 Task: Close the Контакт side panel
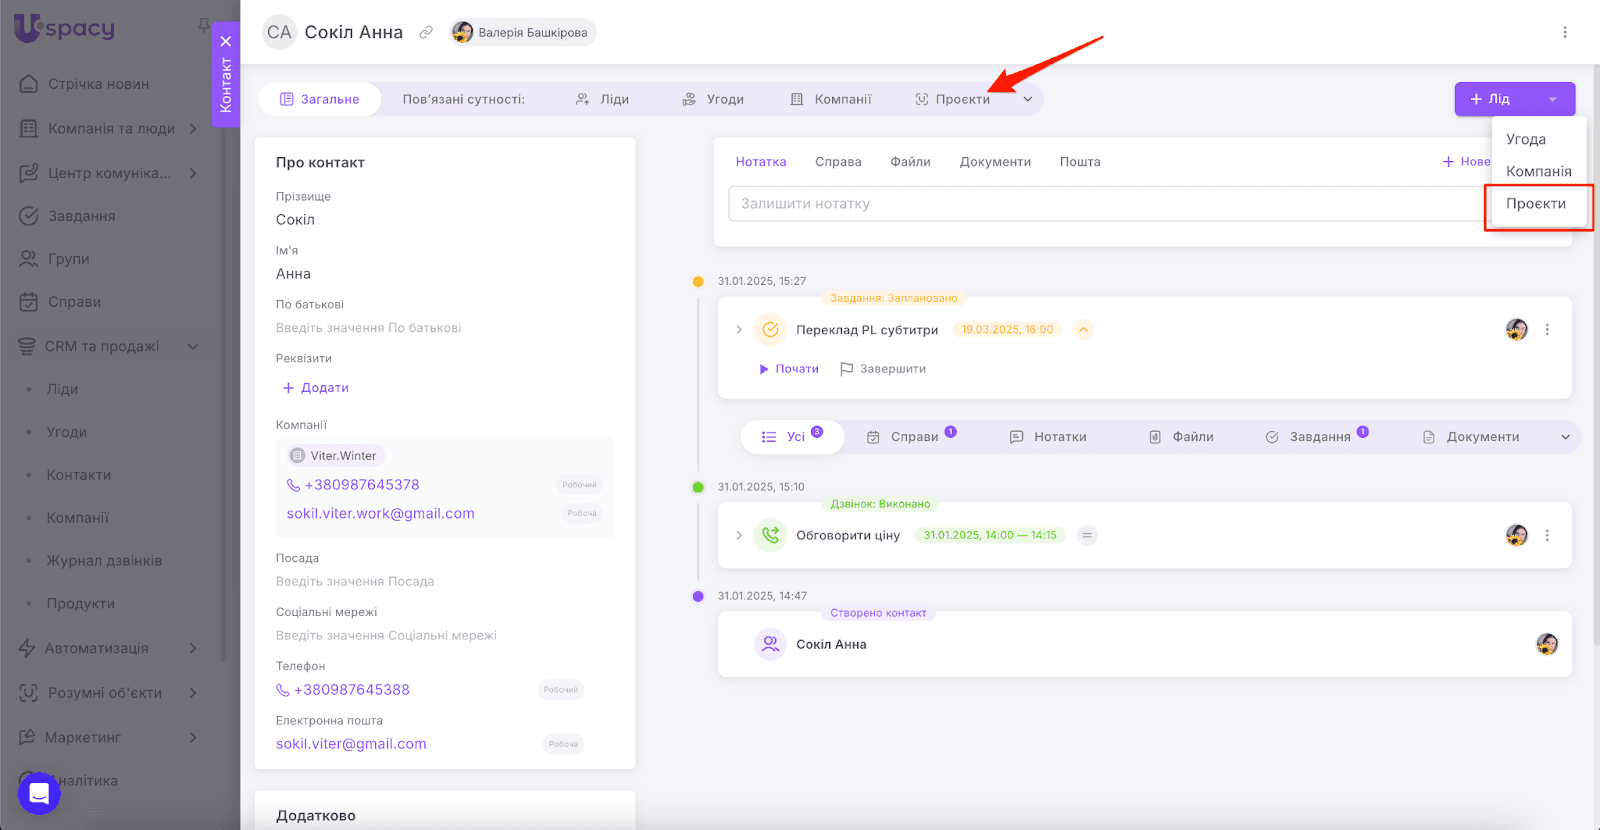(226, 41)
